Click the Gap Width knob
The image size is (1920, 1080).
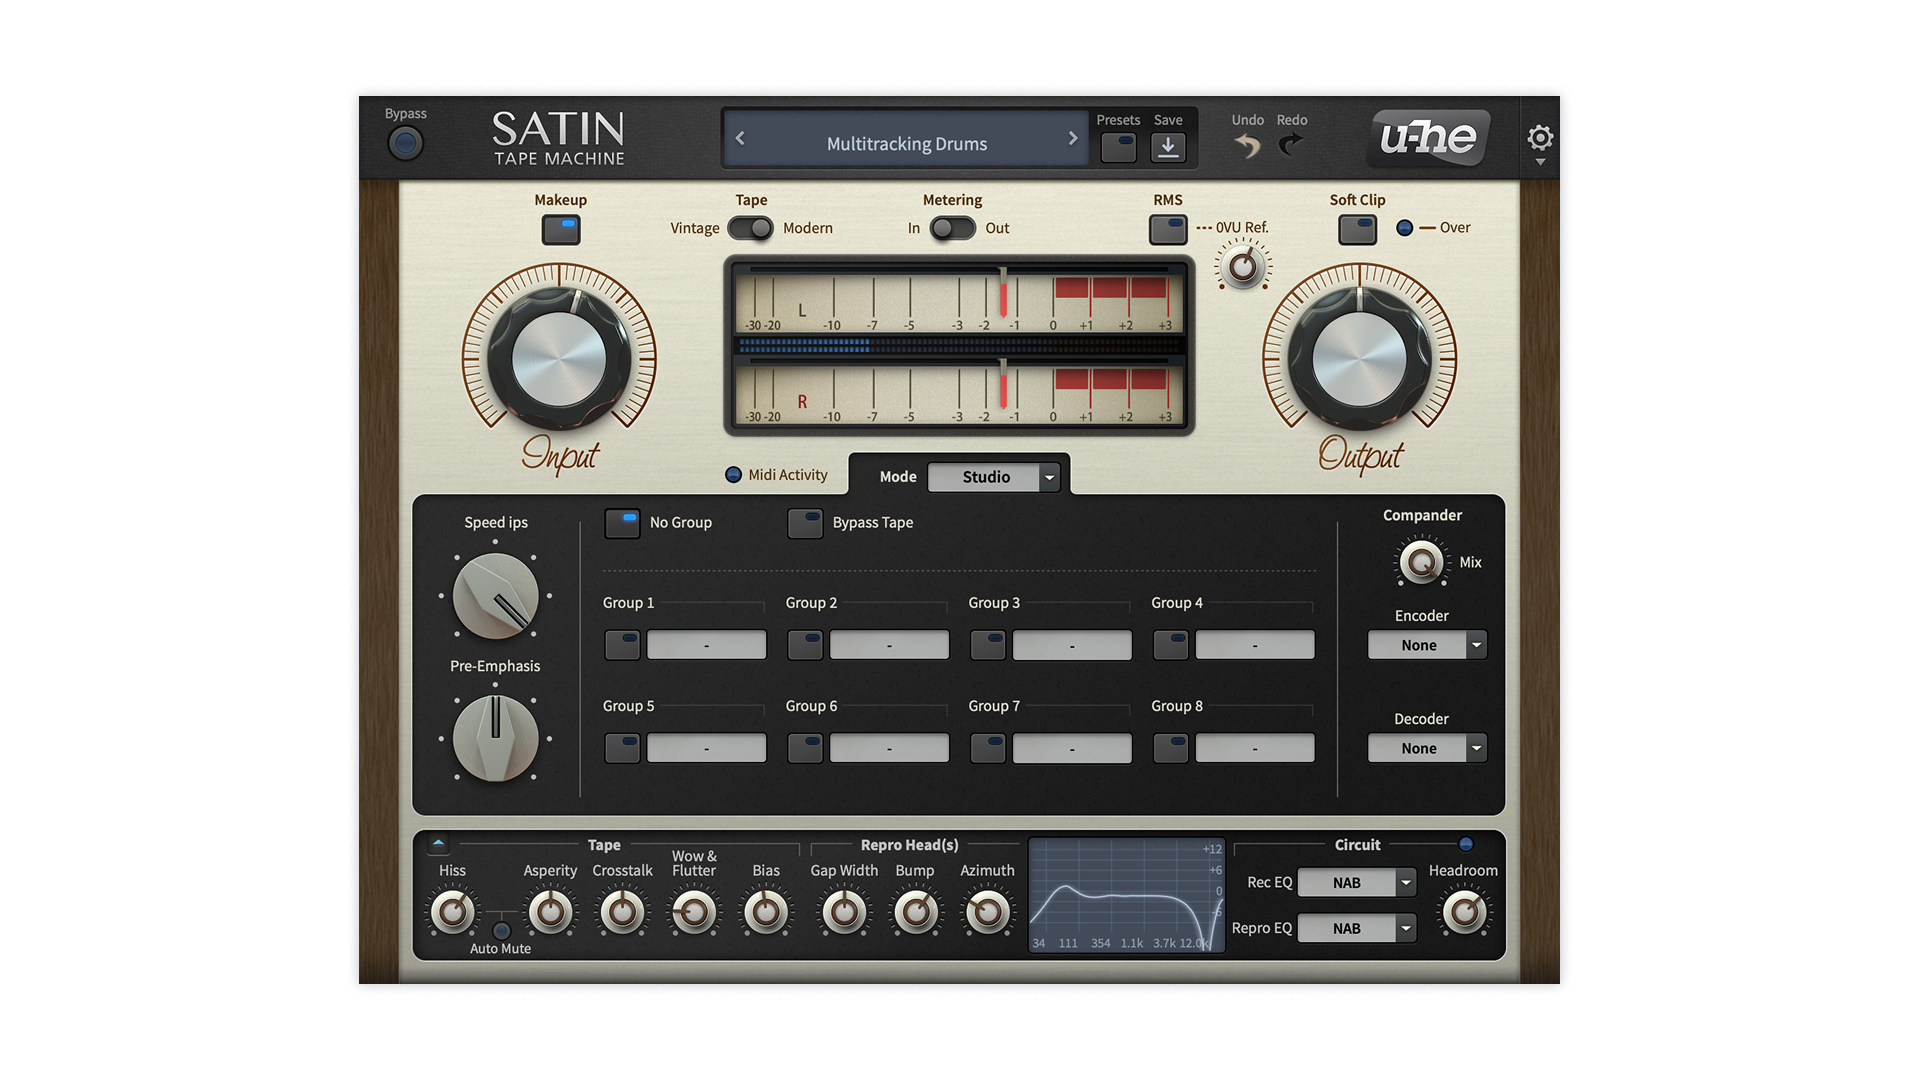point(844,912)
